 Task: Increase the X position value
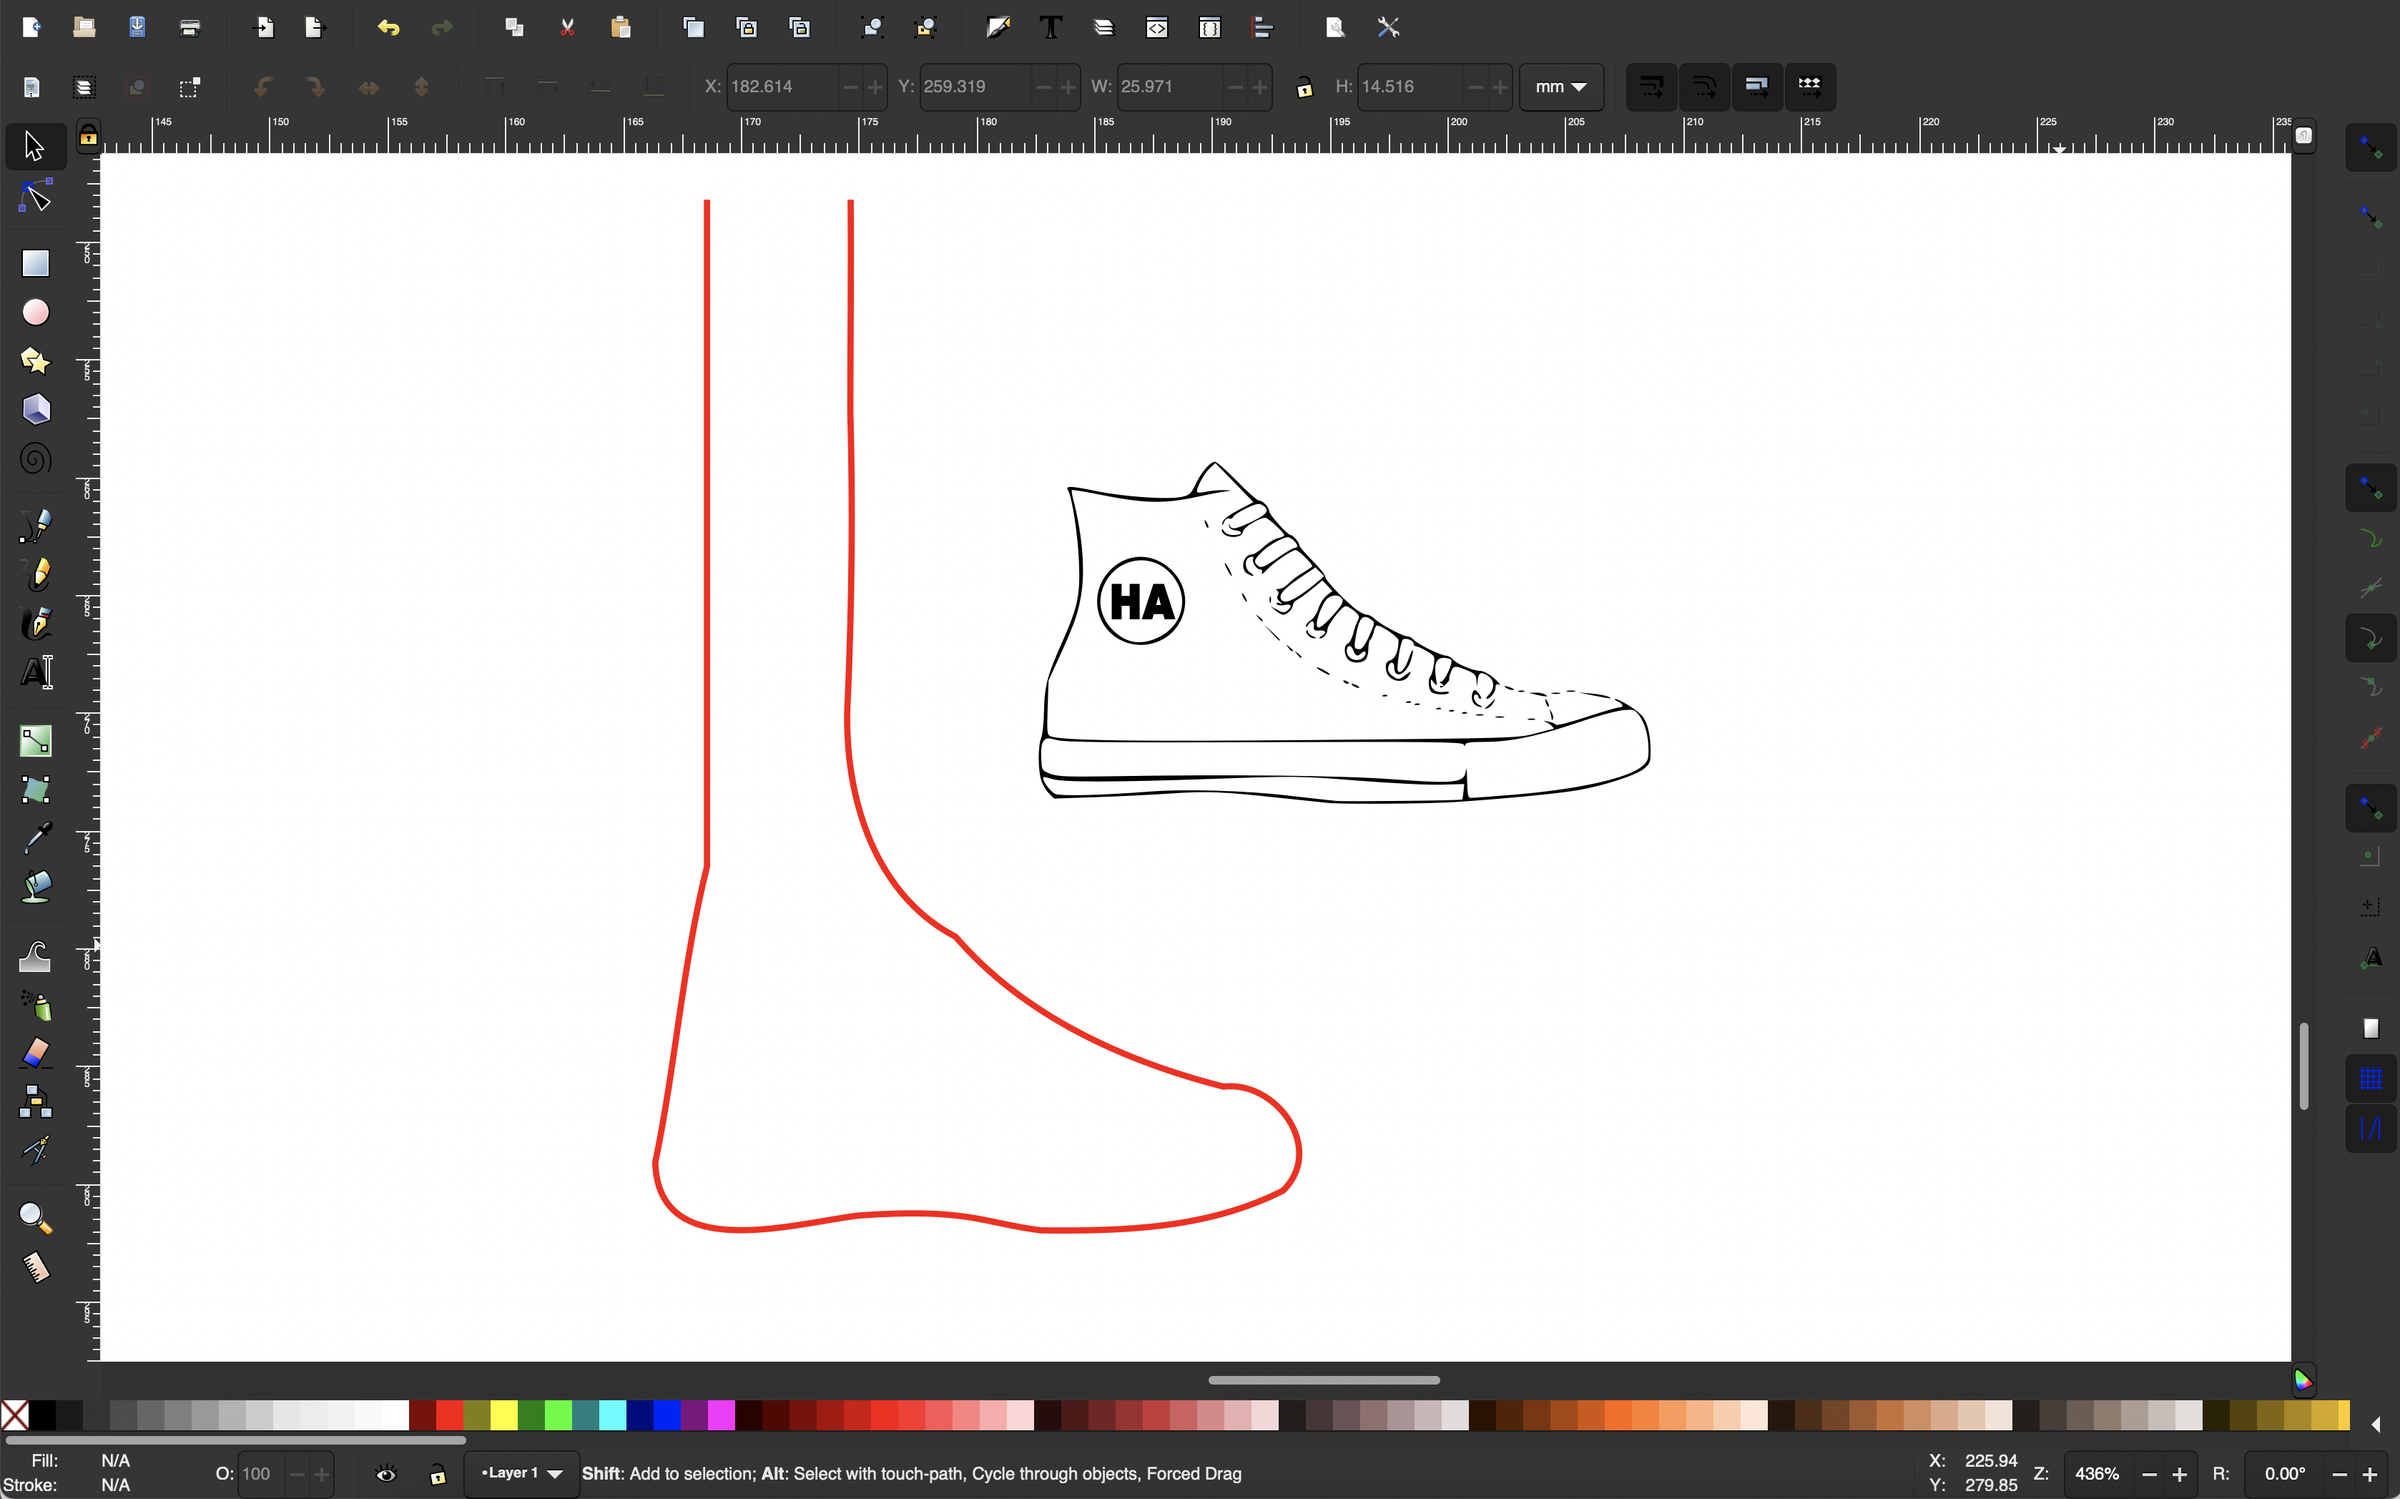(x=875, y=88)
